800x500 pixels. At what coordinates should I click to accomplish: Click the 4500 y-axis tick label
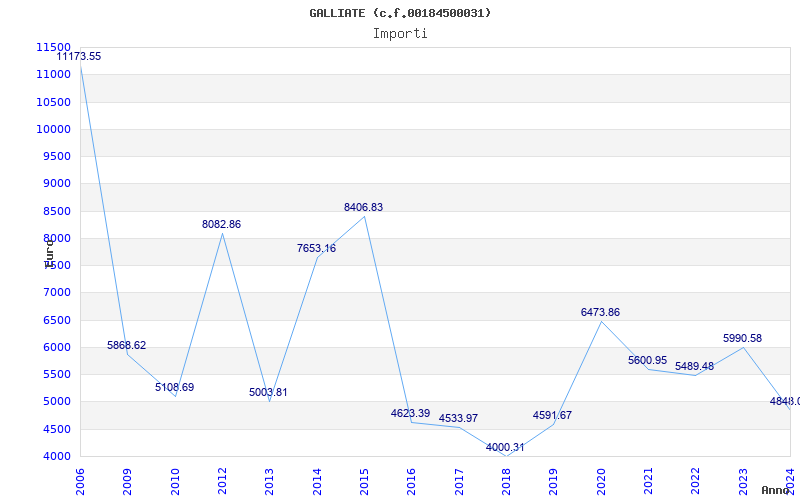(56, 430)
